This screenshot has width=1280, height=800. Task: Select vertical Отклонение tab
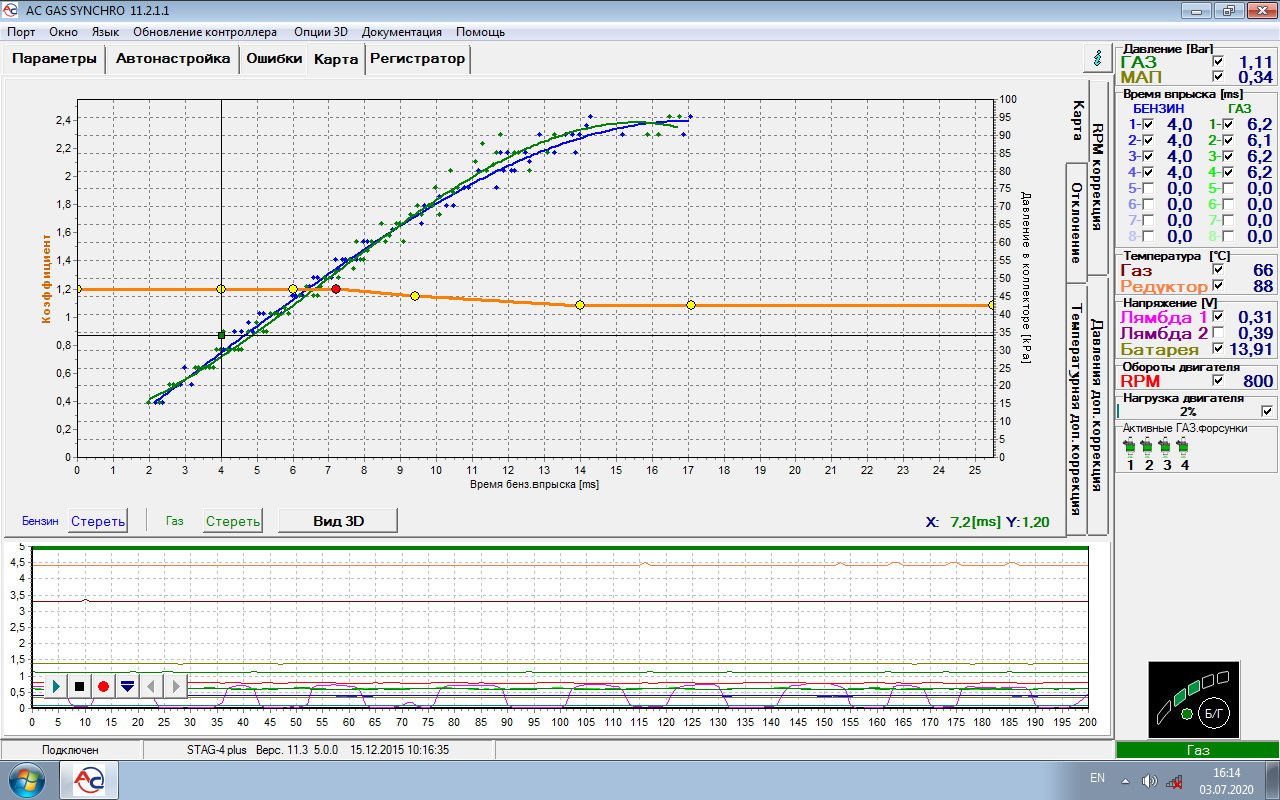[1076, 222]
